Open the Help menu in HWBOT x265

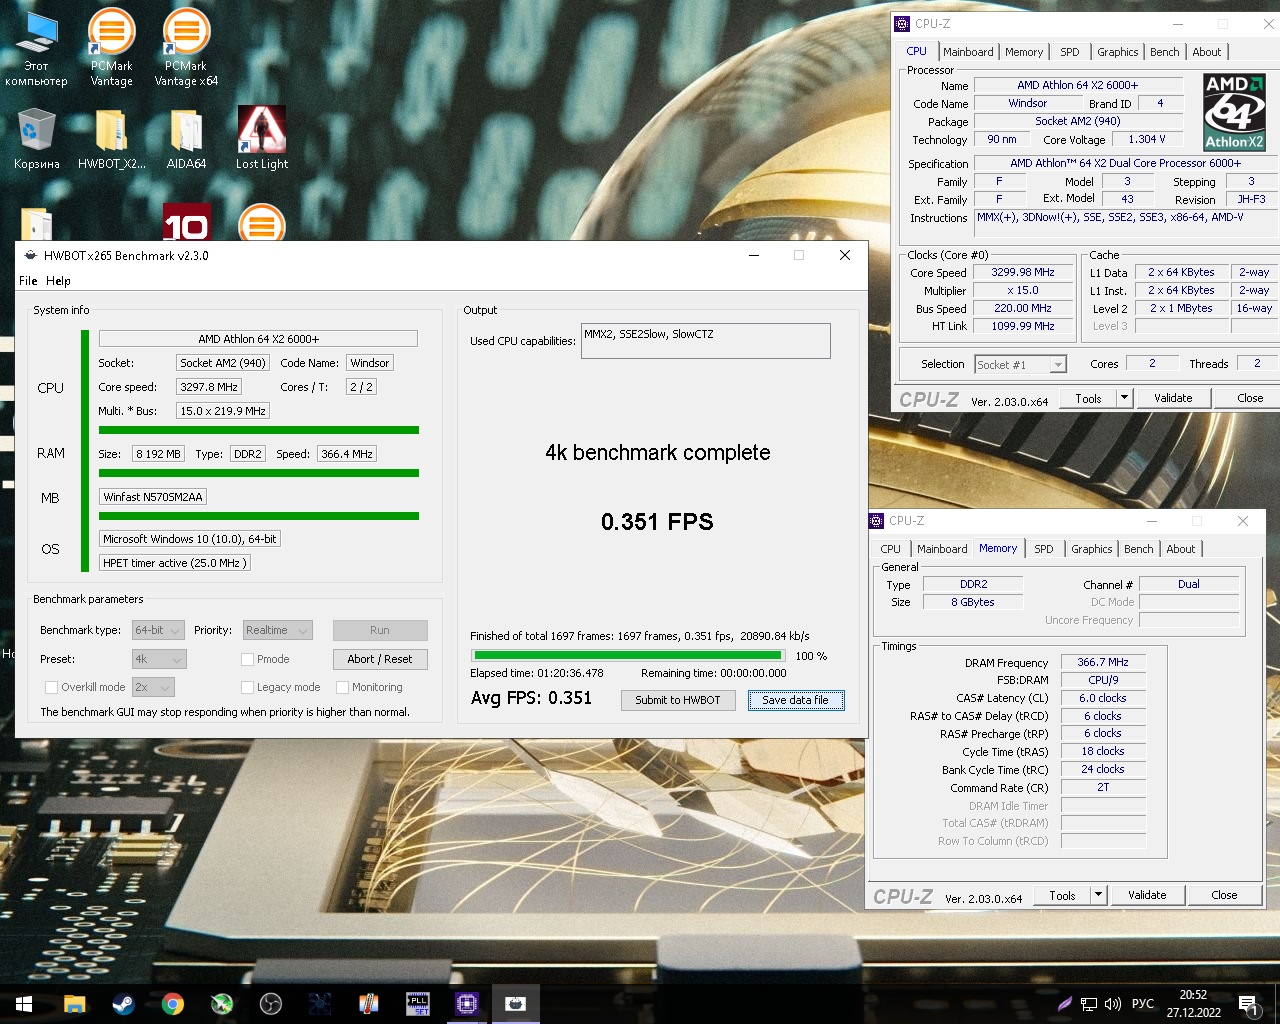tap(58, 281)
